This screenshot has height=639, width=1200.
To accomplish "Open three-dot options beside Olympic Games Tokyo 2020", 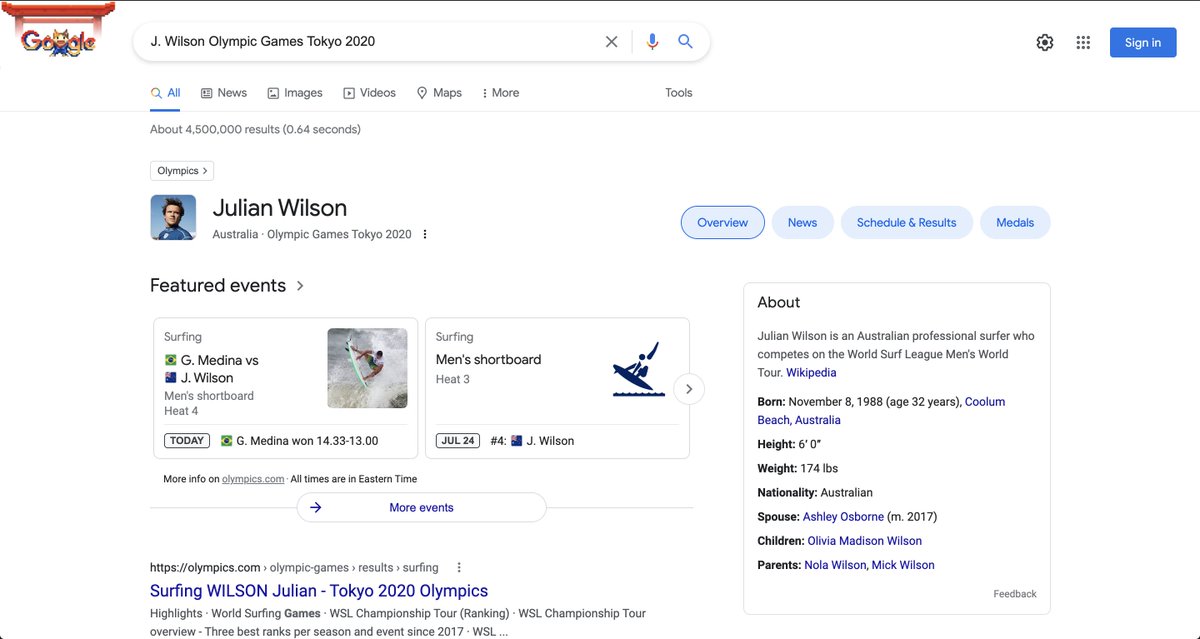I will 425,235.
